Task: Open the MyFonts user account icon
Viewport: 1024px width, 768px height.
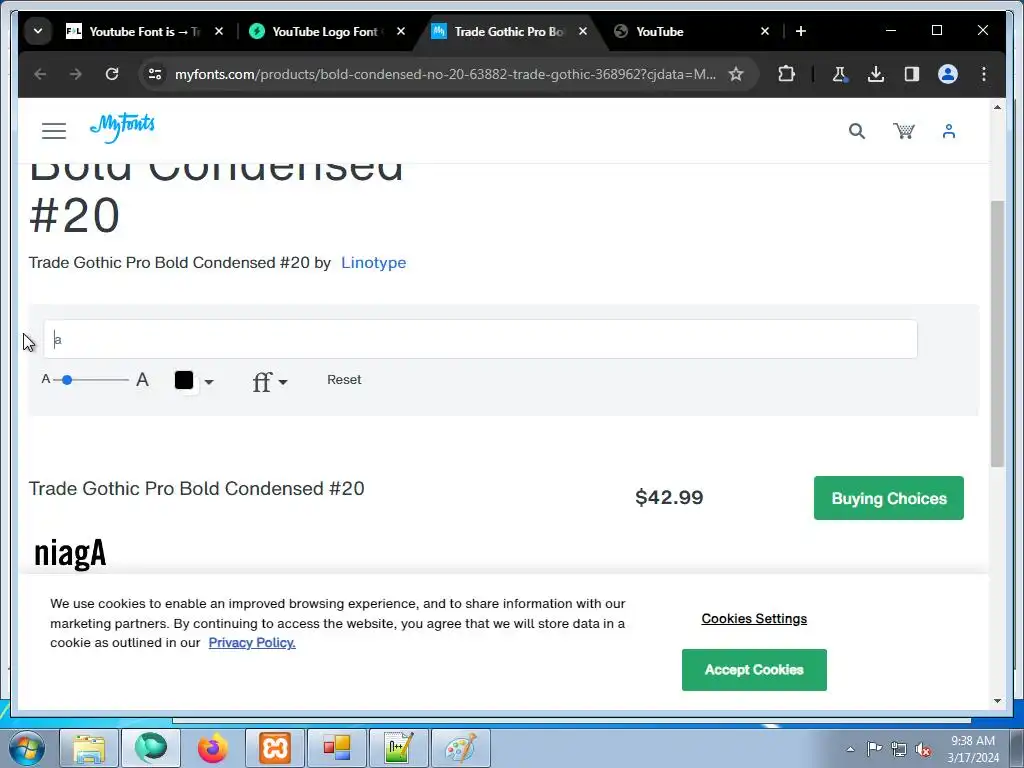Action: 949,131
